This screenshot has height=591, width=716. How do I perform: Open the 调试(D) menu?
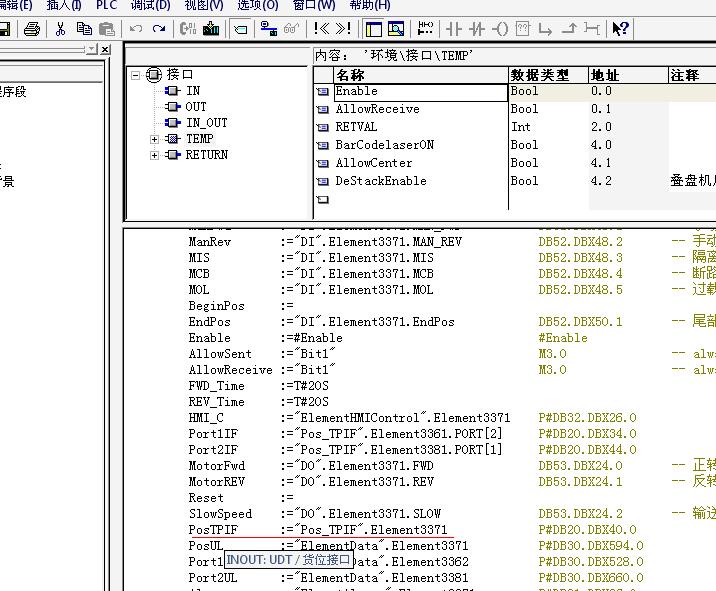tap(150, 5)
